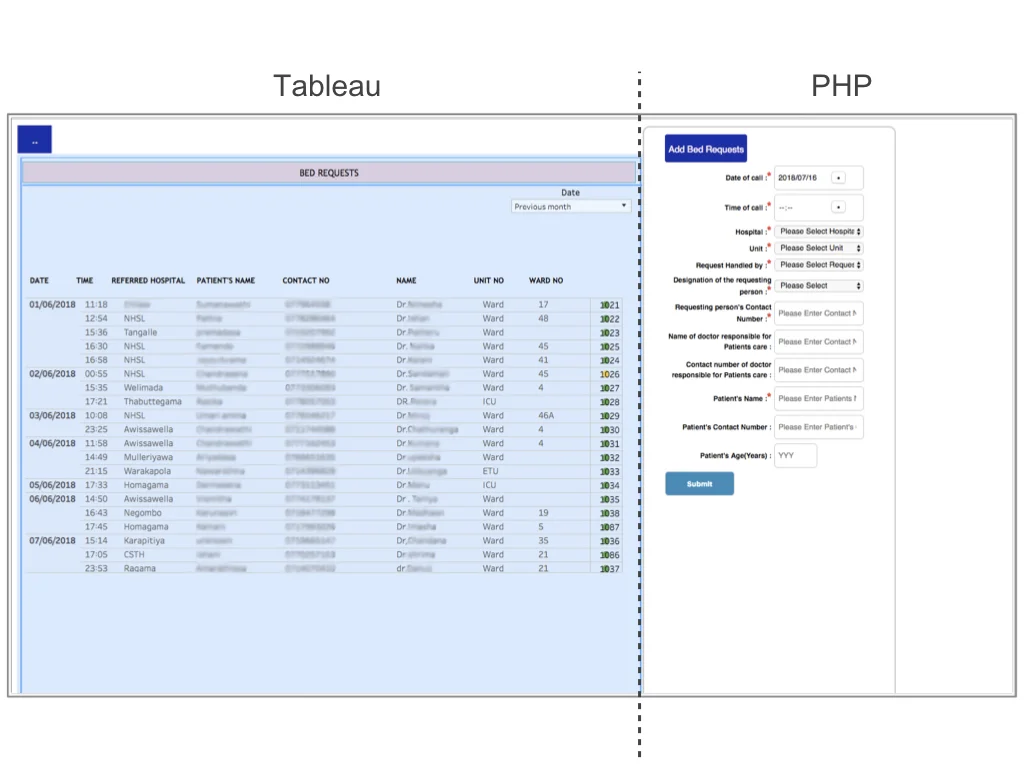Screen dimensions: 1024x768
Task: Click the time cell 21:15
Action: pos(96,471)
